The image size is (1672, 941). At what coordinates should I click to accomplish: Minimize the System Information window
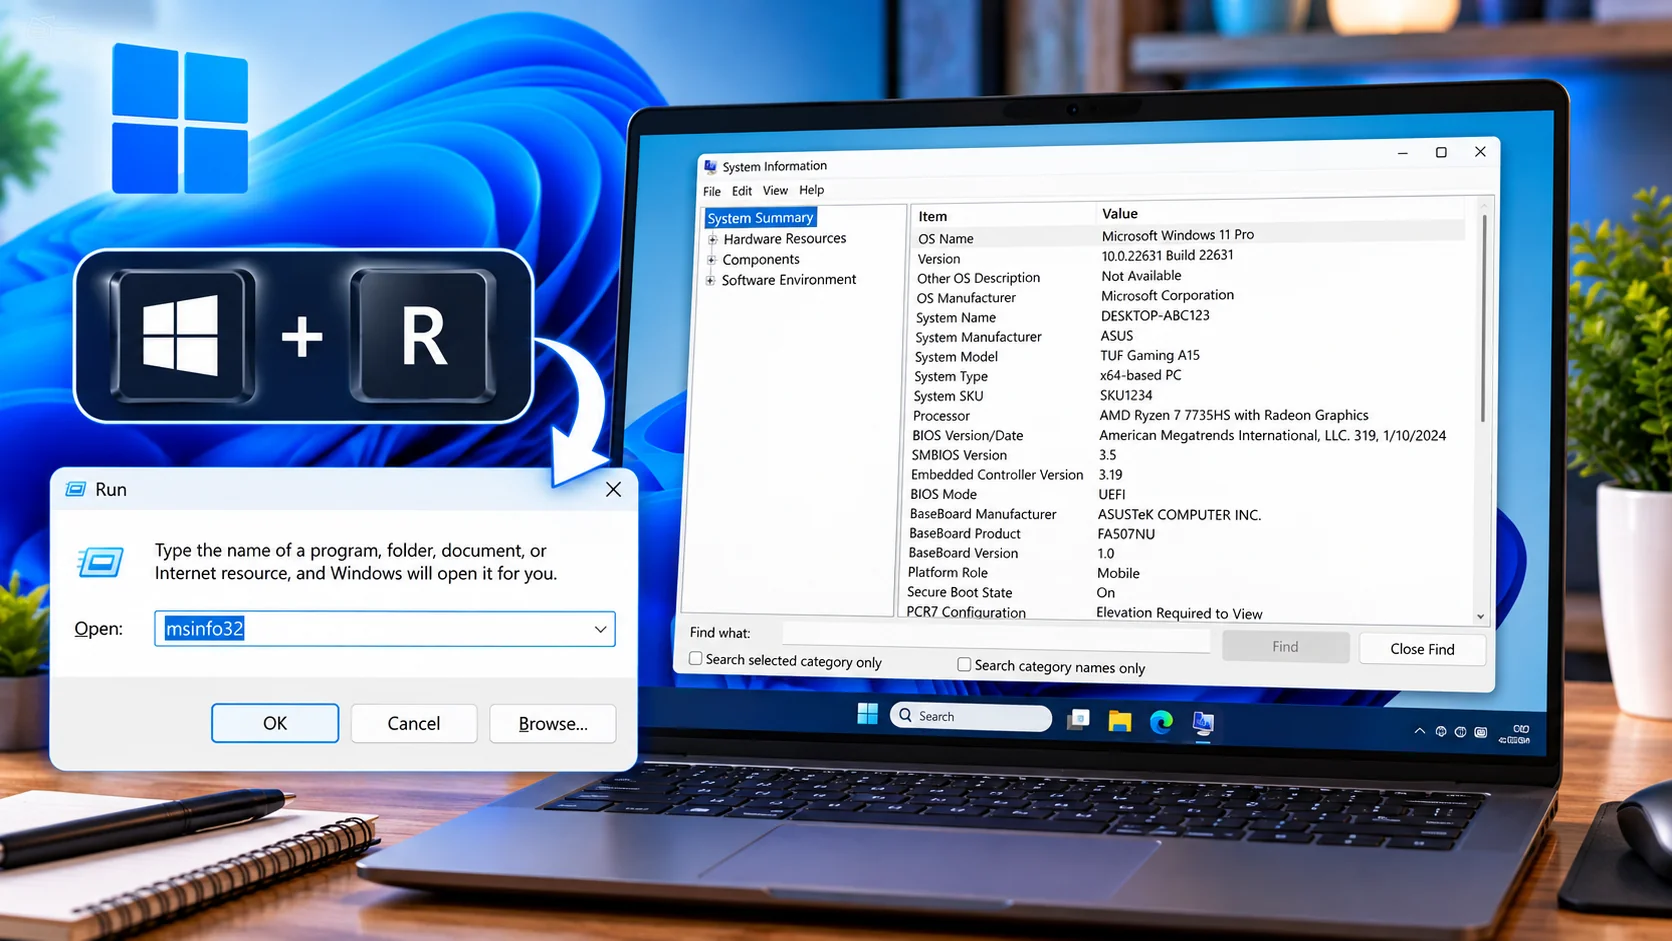(x=1403, y=153)
